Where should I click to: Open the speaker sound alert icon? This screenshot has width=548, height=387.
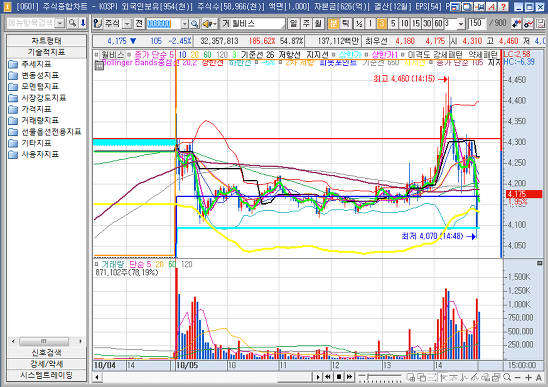(x=210, y=24)
